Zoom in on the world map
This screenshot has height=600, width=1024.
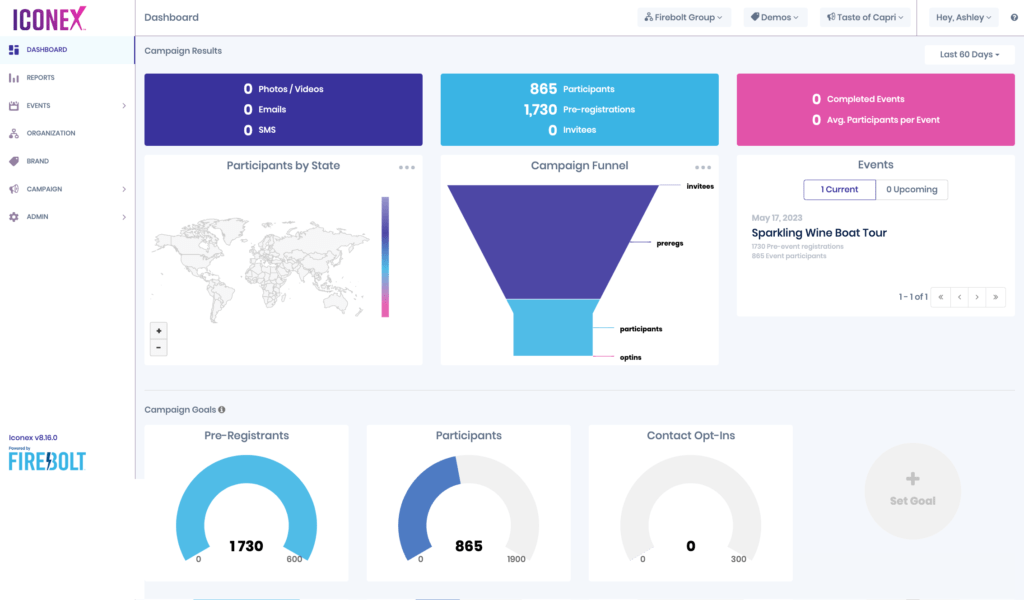159,330
